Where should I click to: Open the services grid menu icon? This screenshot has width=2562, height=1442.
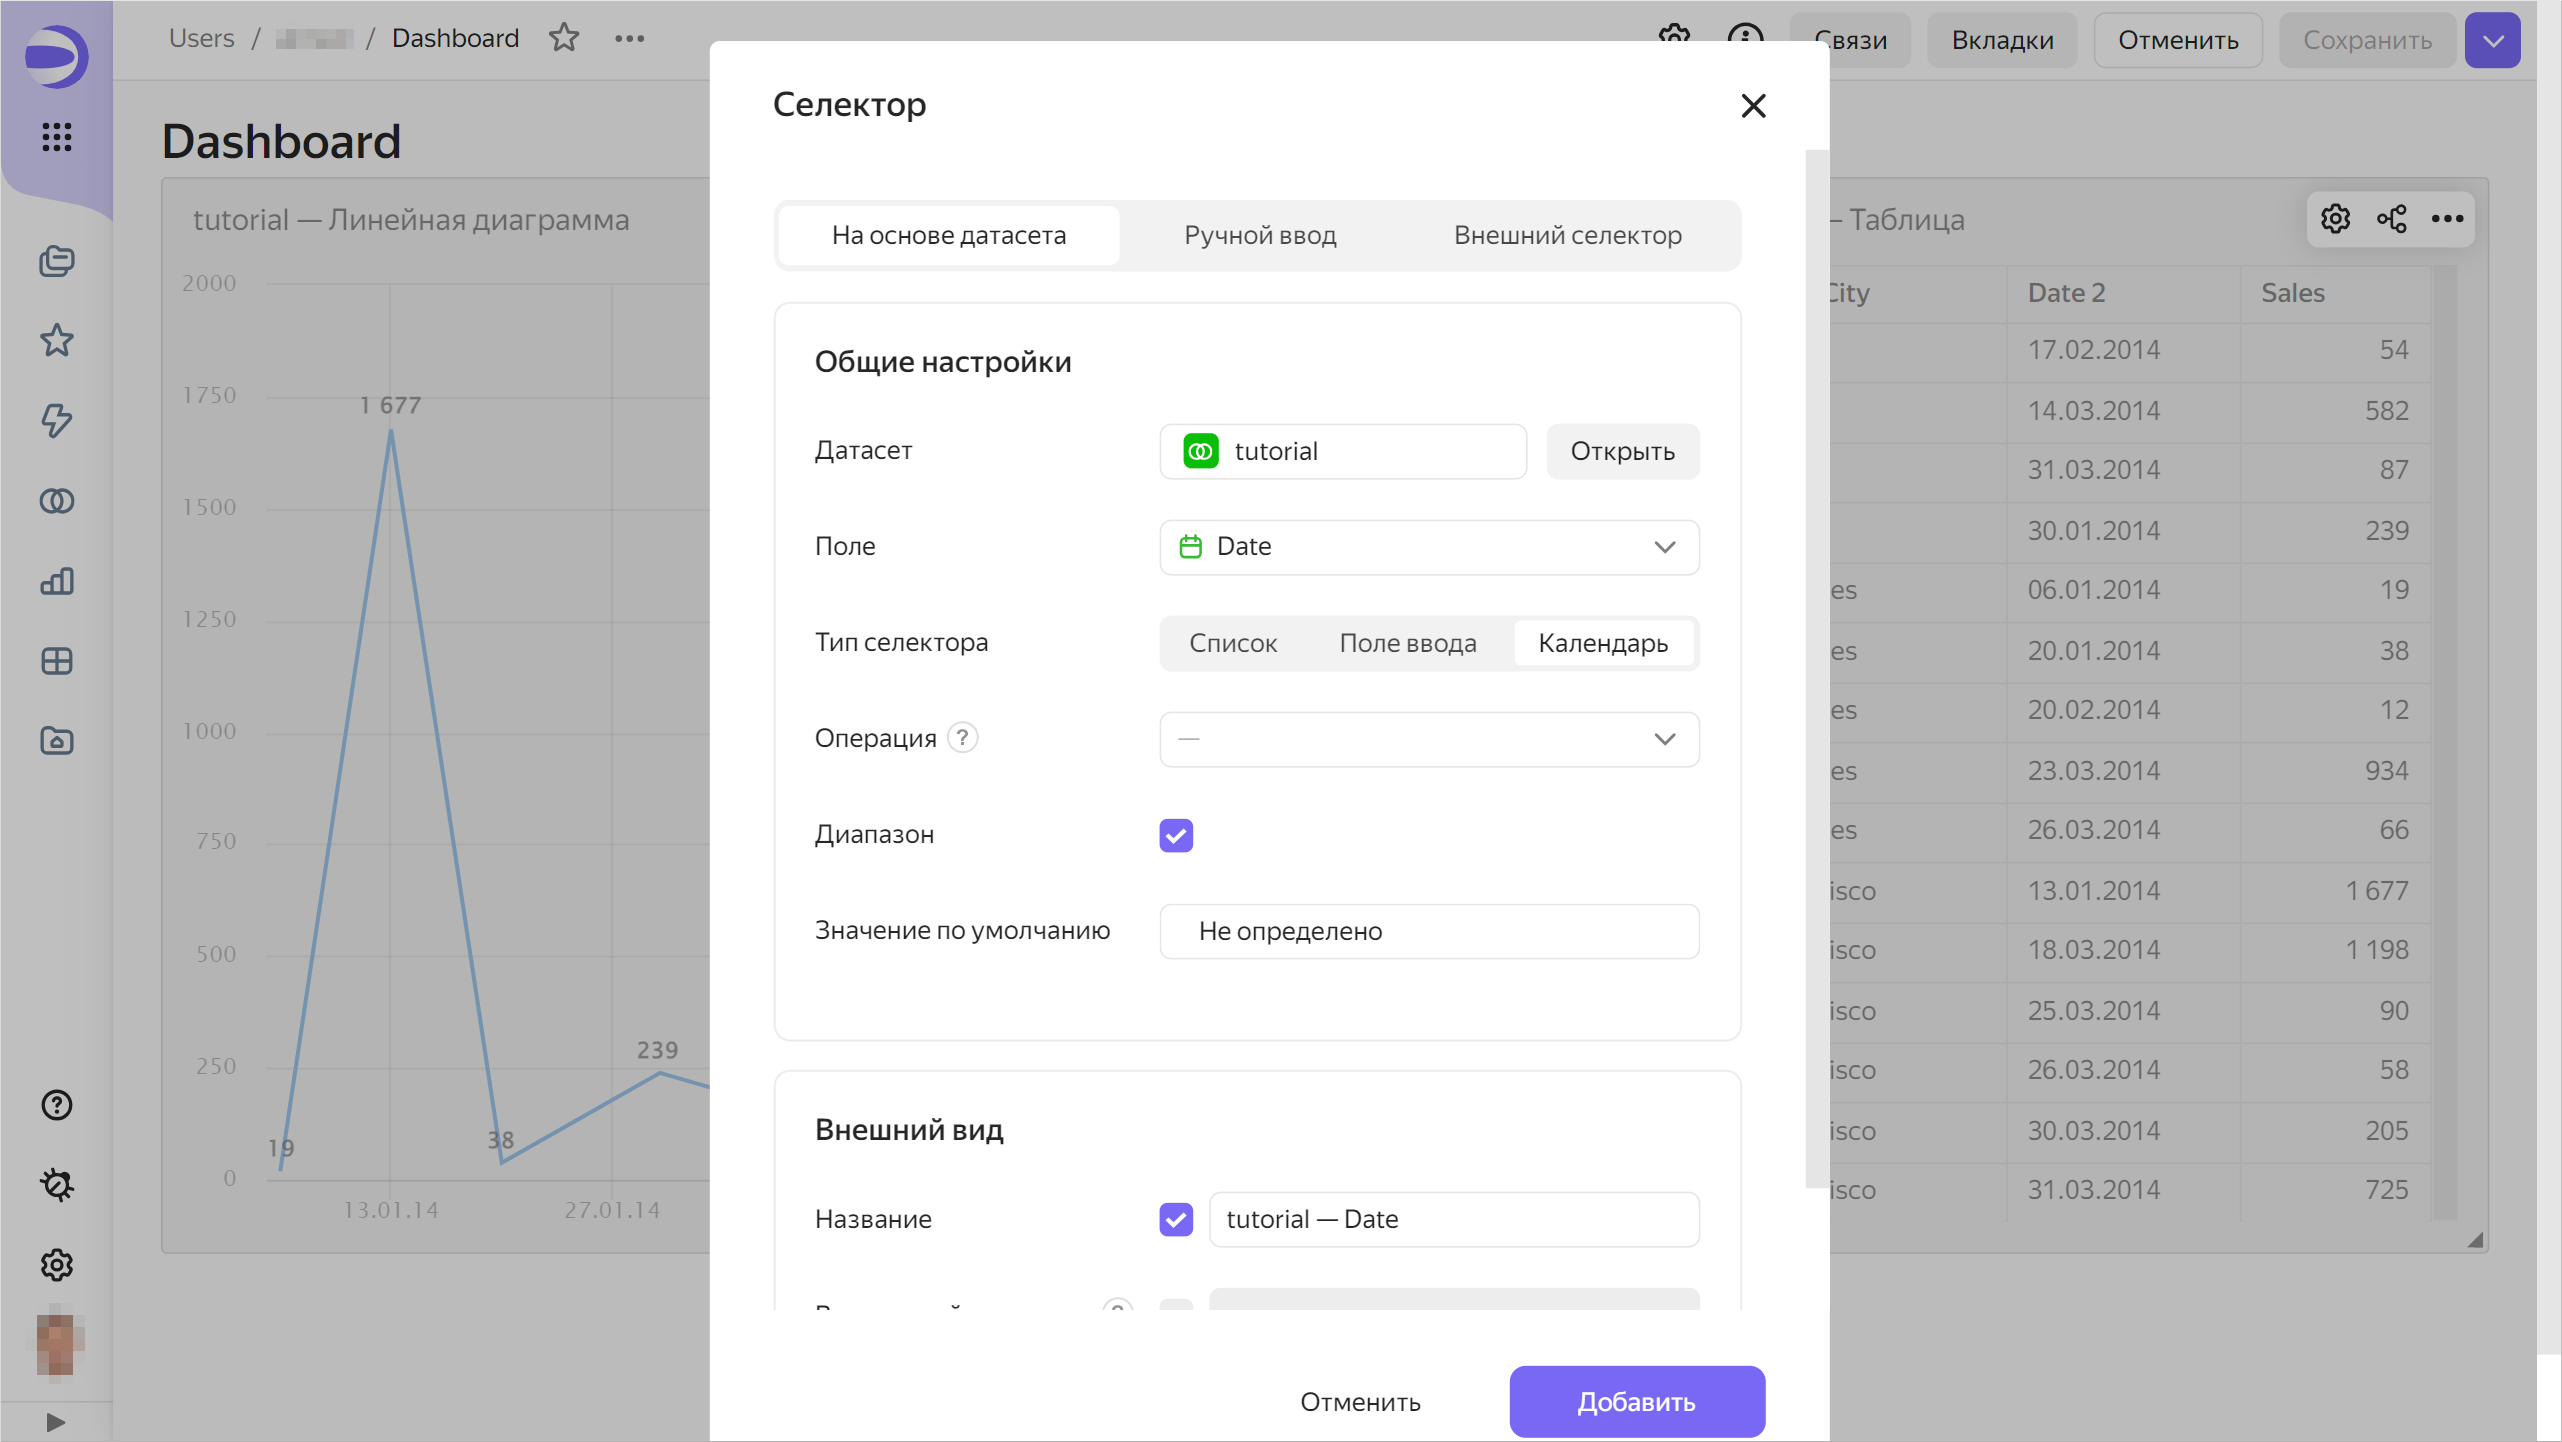[x=57, y=137]
